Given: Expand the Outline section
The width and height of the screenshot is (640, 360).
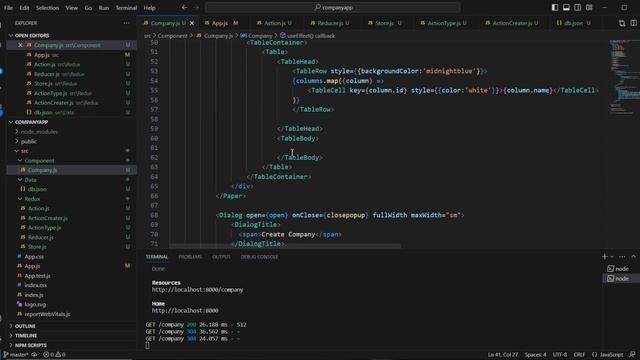Looking at the screenshot, I should coord(25,326).
